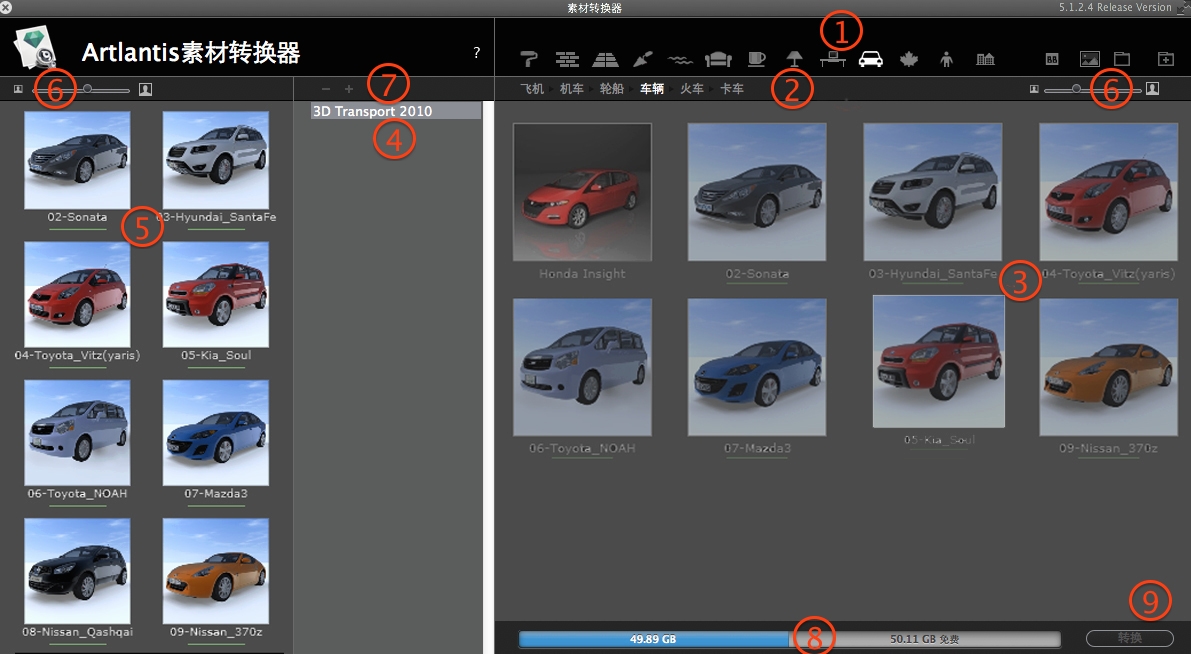
Task: Switch to the 轮船 subcategory tab
Action: [x=611, y=89]
